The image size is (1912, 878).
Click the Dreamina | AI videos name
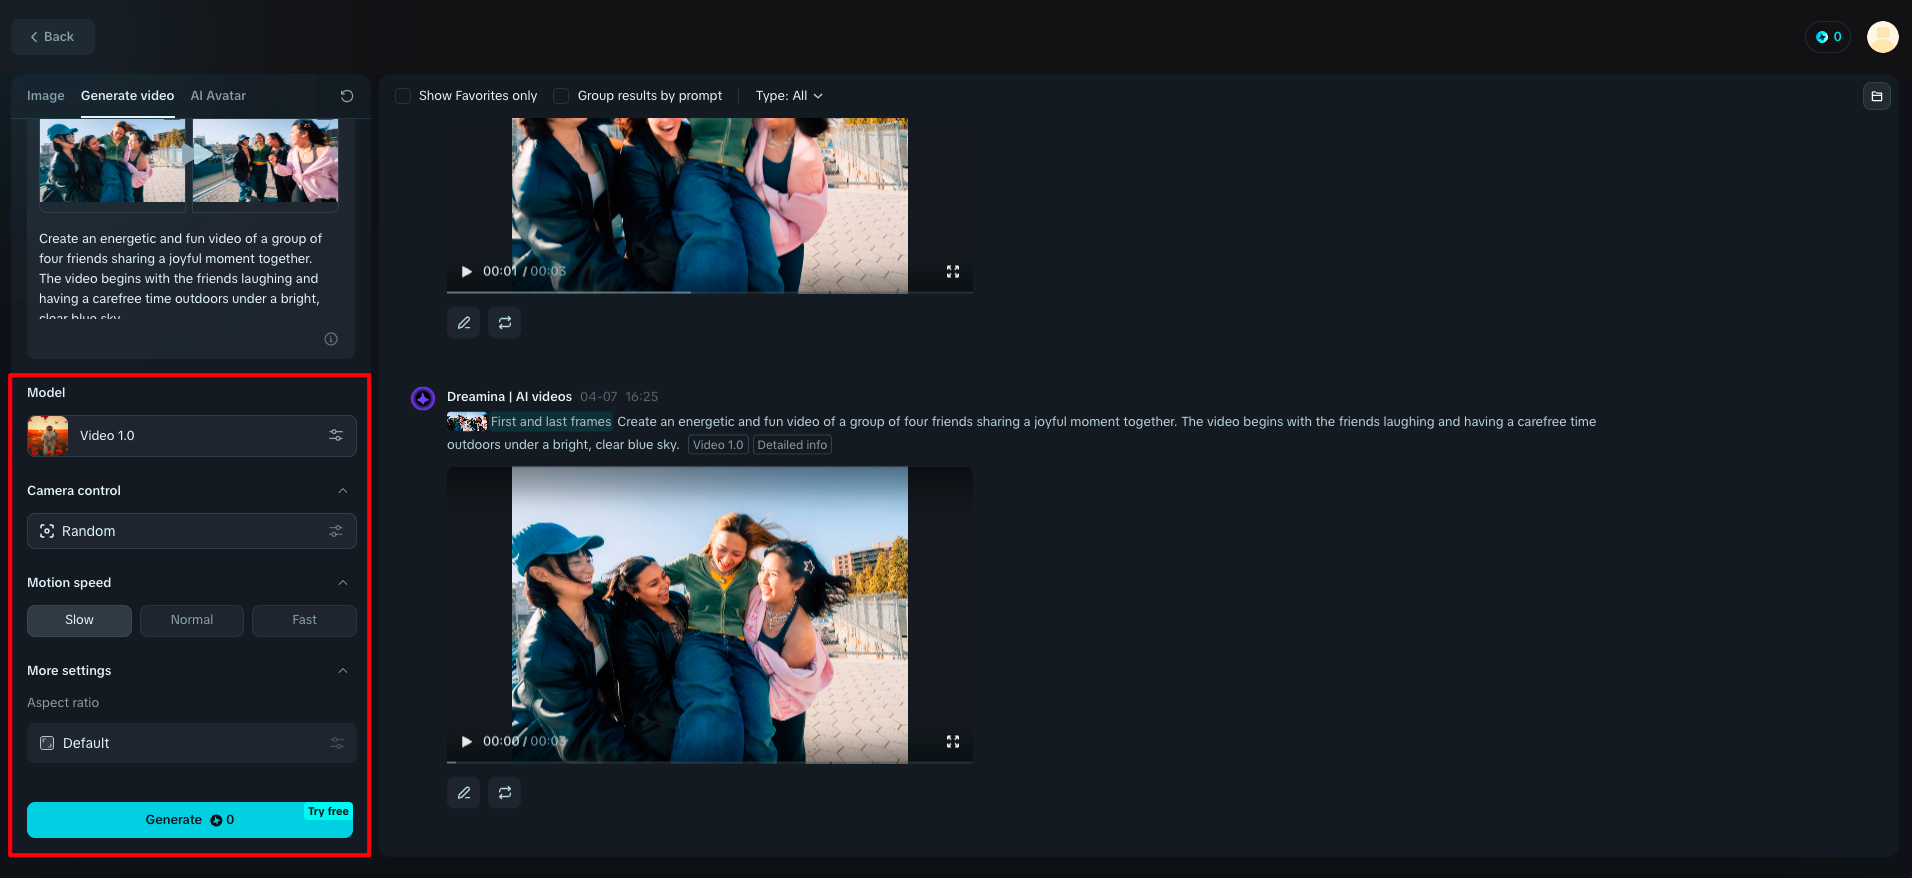(x=509, y=397)
